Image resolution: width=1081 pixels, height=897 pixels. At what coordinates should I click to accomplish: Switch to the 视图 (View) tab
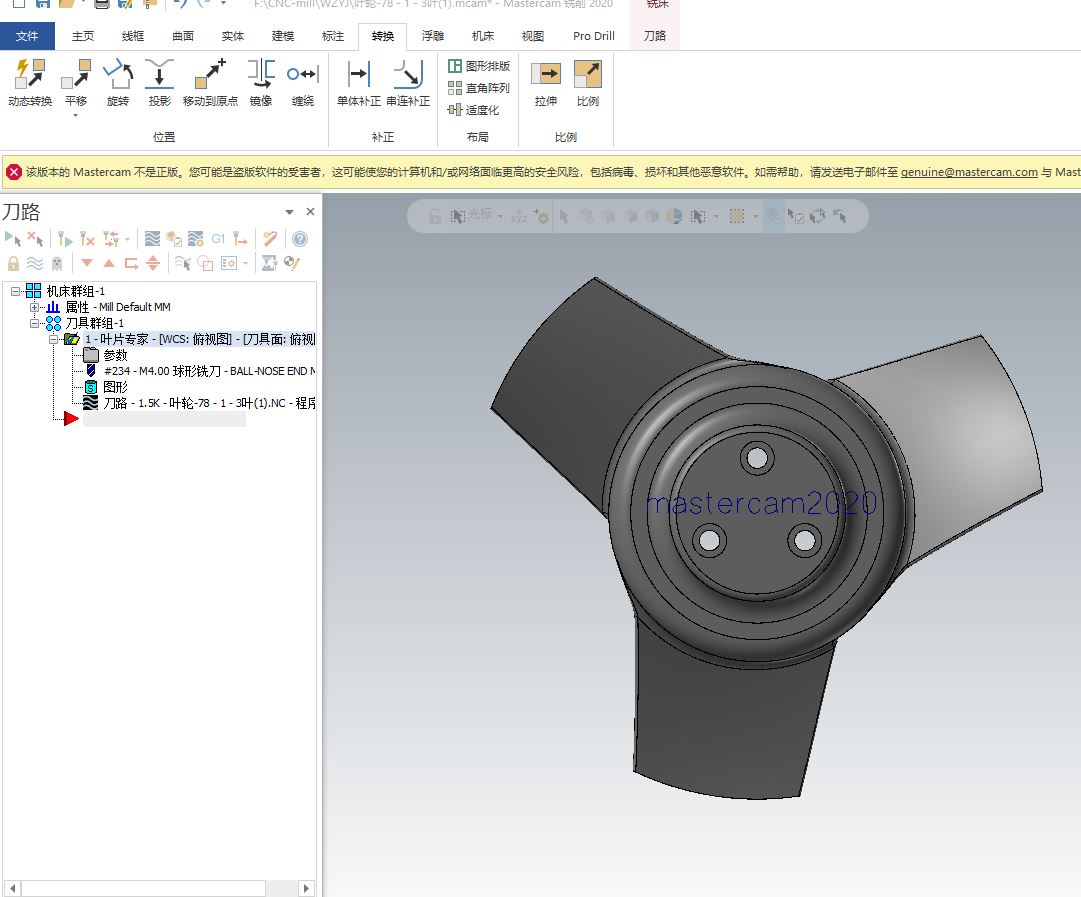tap(532, 36)
